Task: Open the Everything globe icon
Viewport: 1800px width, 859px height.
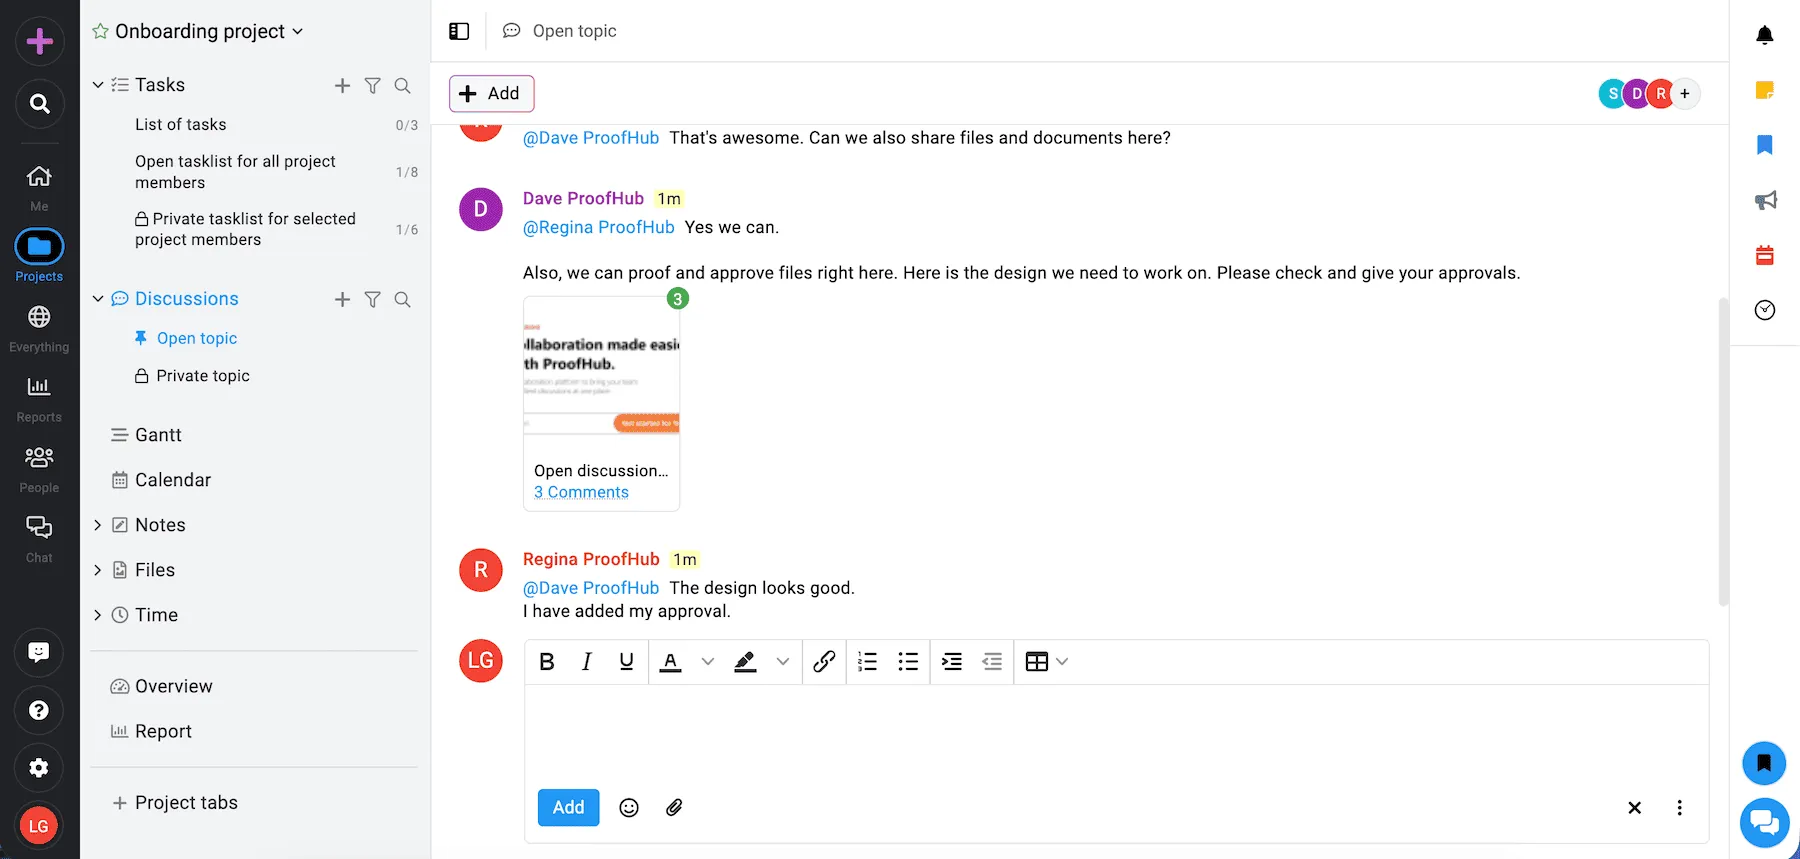Action: 39,317
